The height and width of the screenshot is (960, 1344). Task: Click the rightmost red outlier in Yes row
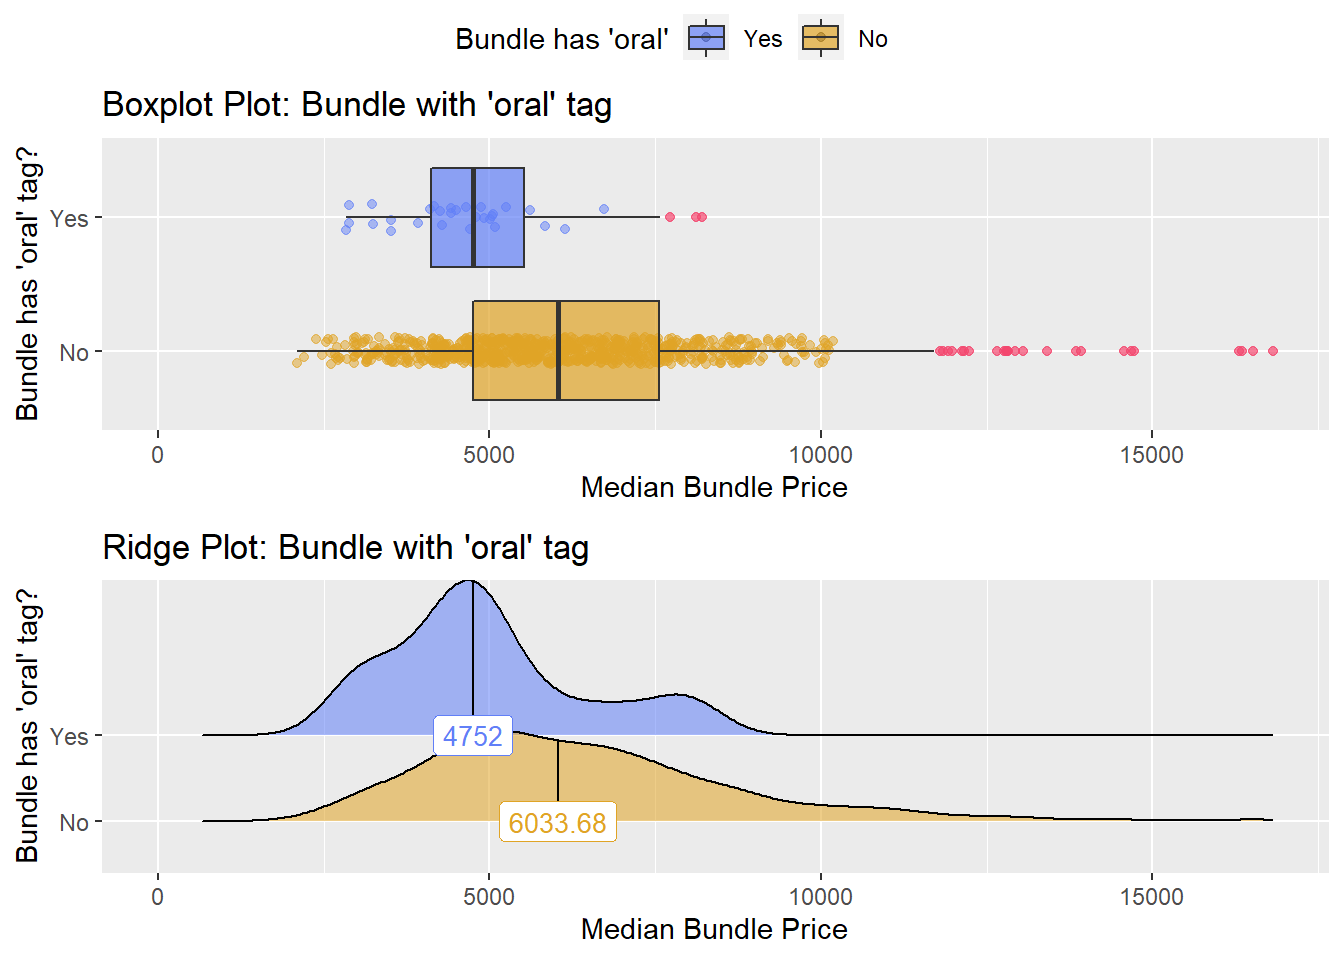pos(702,217)
